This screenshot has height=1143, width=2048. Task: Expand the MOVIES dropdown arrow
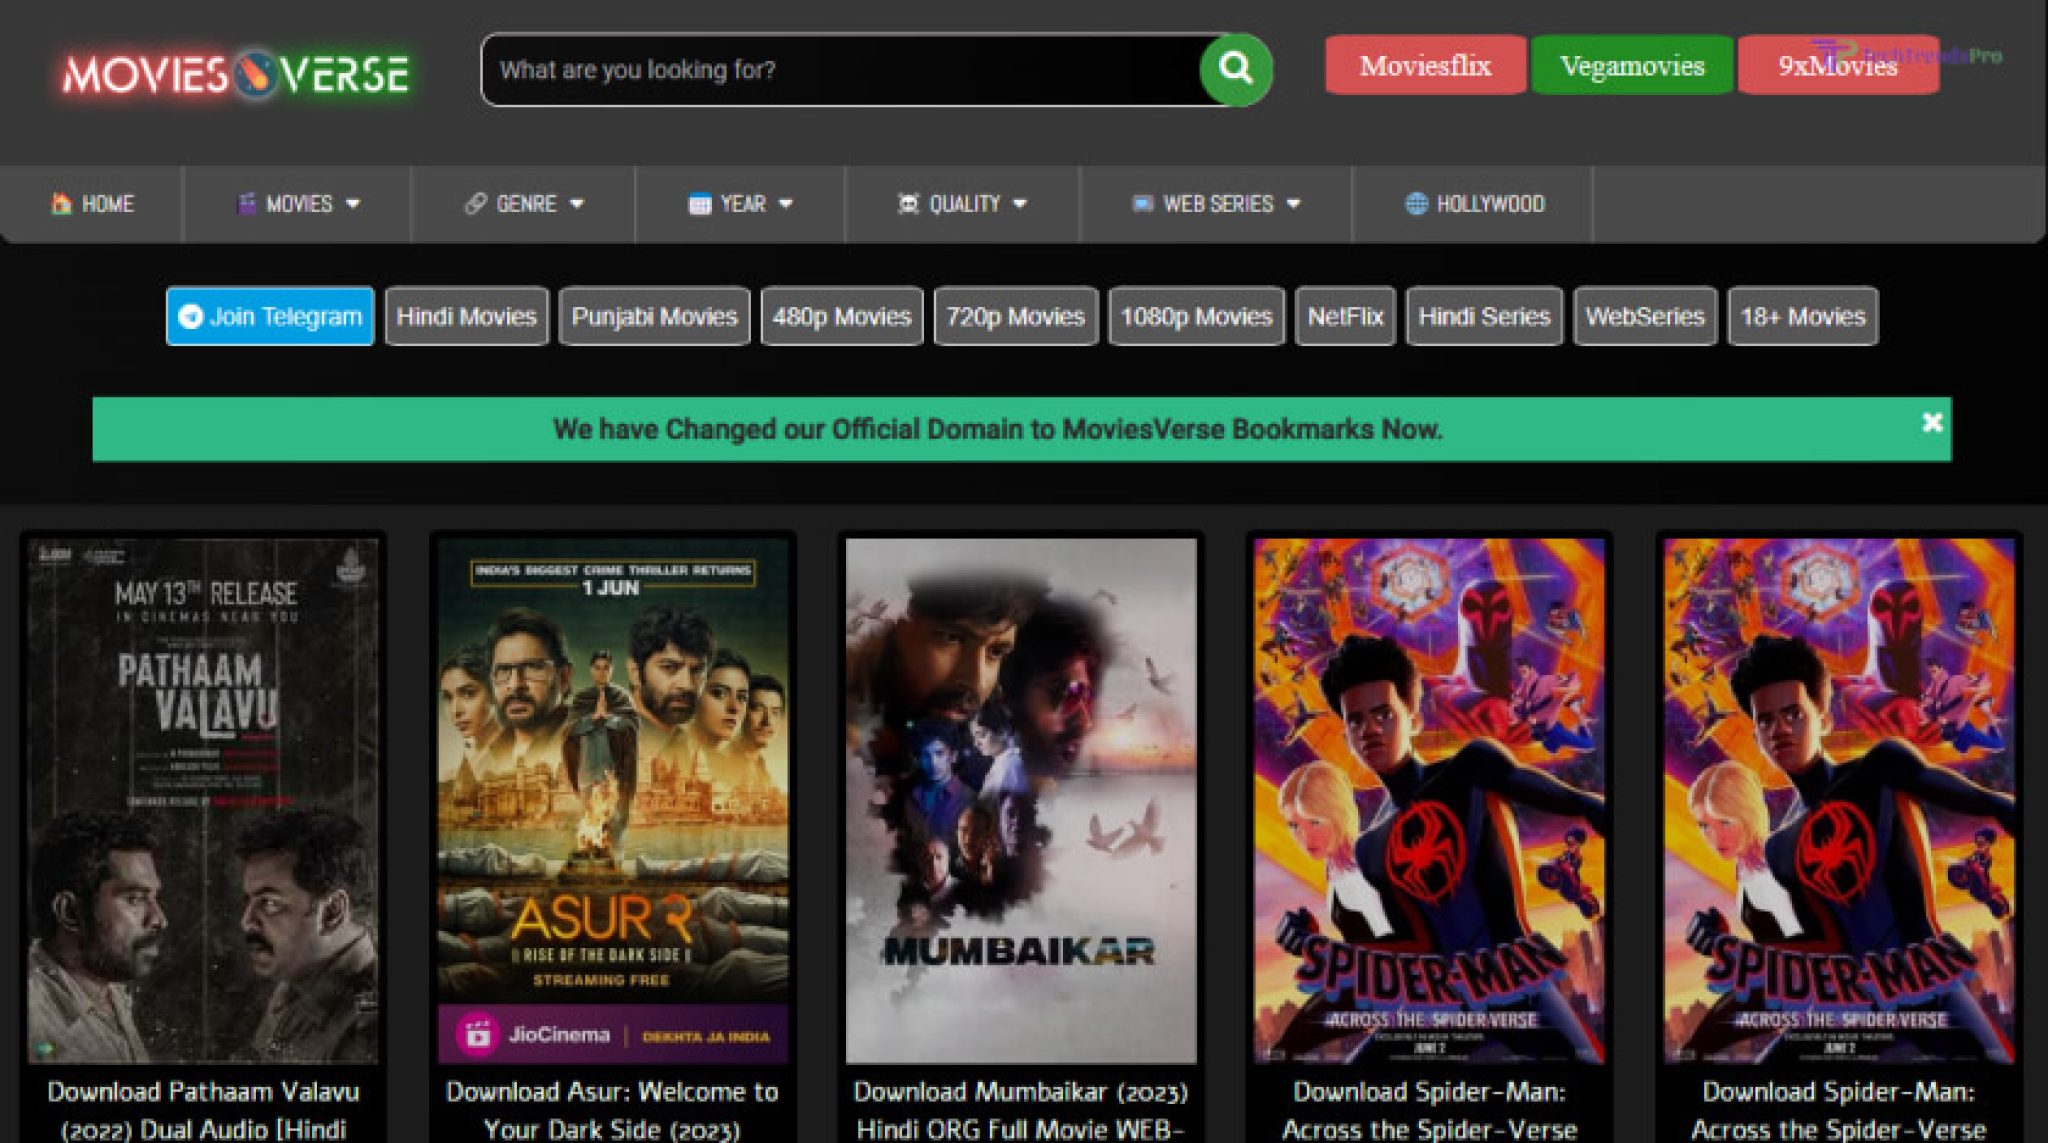[x=353, y=203]
